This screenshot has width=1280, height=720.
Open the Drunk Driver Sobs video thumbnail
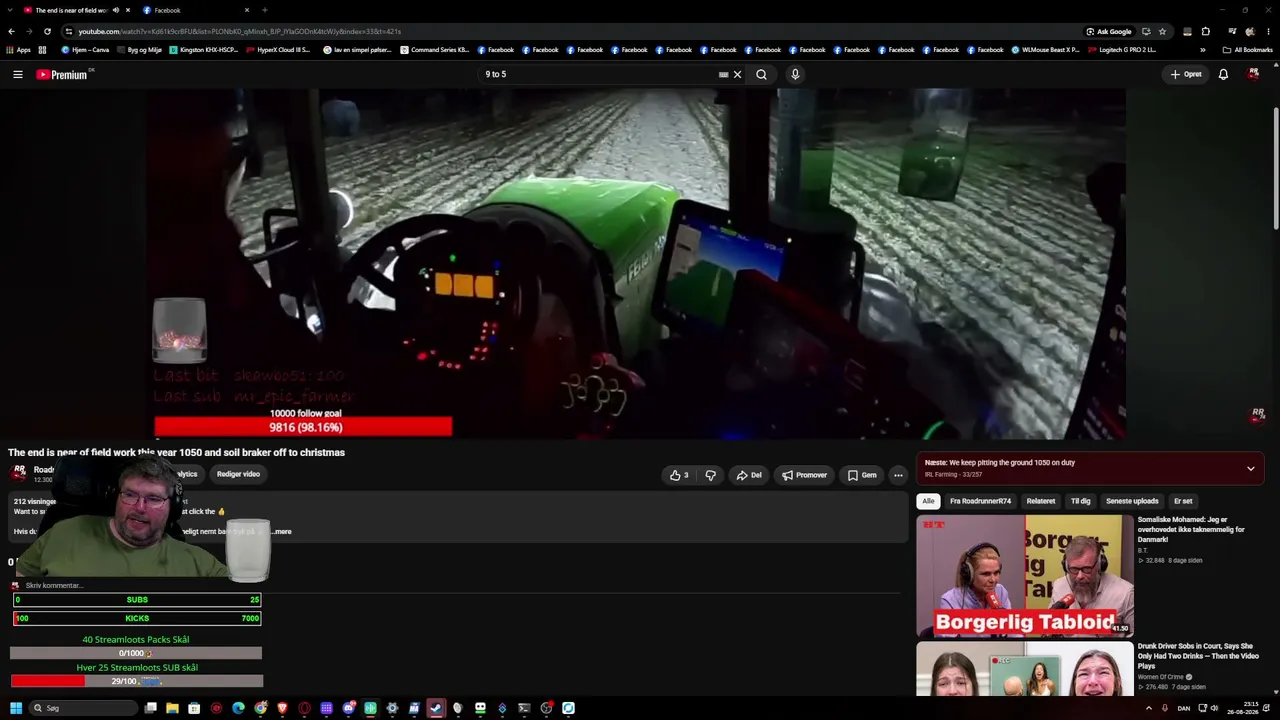tap(1025, 669)
